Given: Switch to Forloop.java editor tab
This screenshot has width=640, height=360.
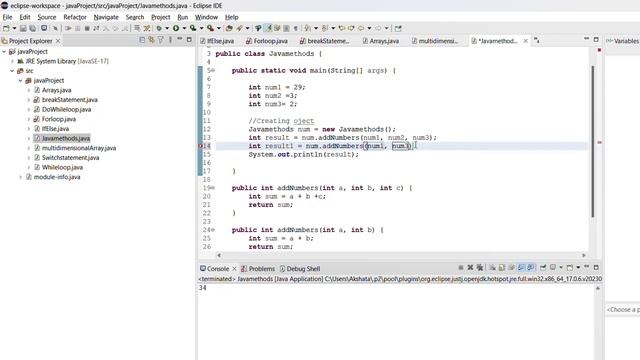Looking at the screenshot, I should coord(267,41).
